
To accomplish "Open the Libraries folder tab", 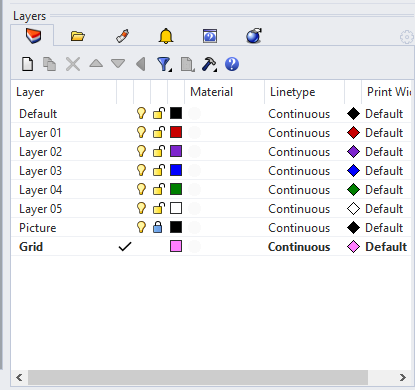I will click(x=78, y=36).
